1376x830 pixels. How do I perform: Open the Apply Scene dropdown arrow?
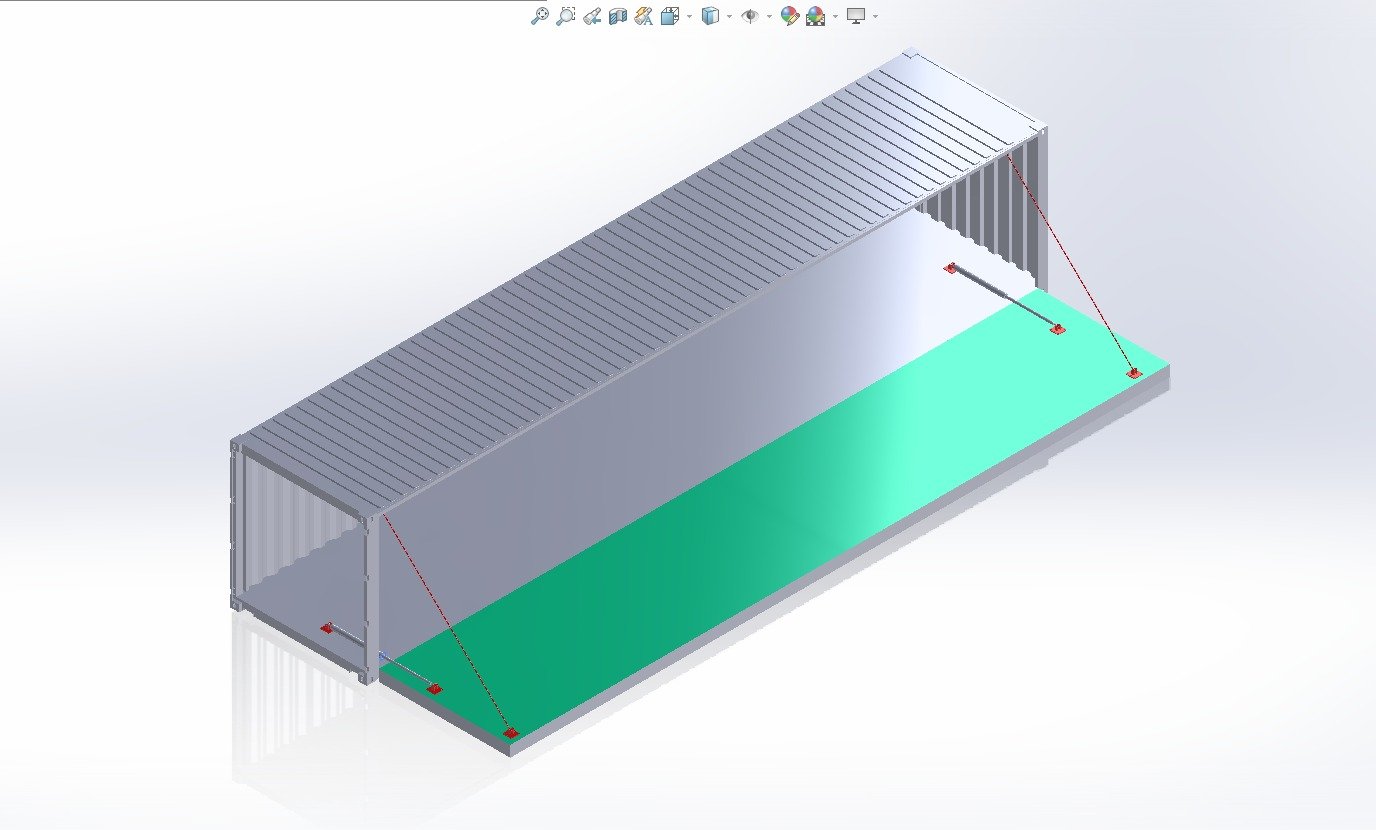pyautogui.click(x=834, y=16)
